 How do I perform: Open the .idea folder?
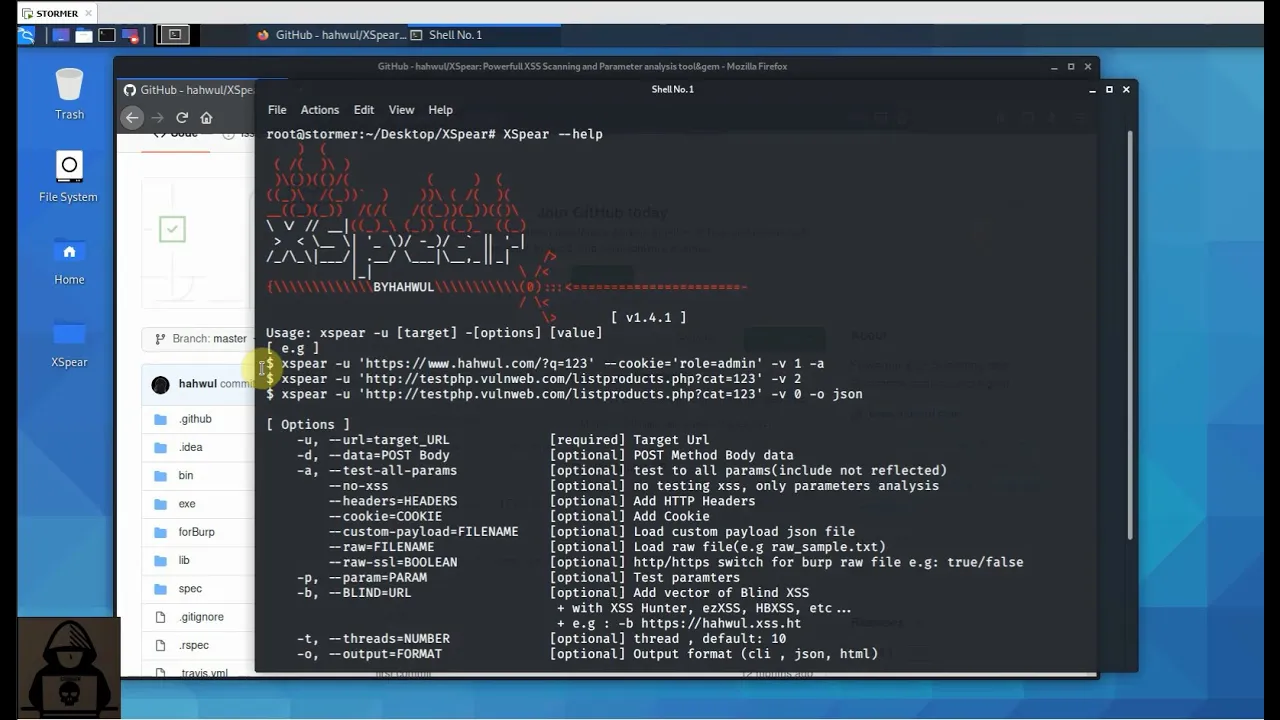point(190,447)
